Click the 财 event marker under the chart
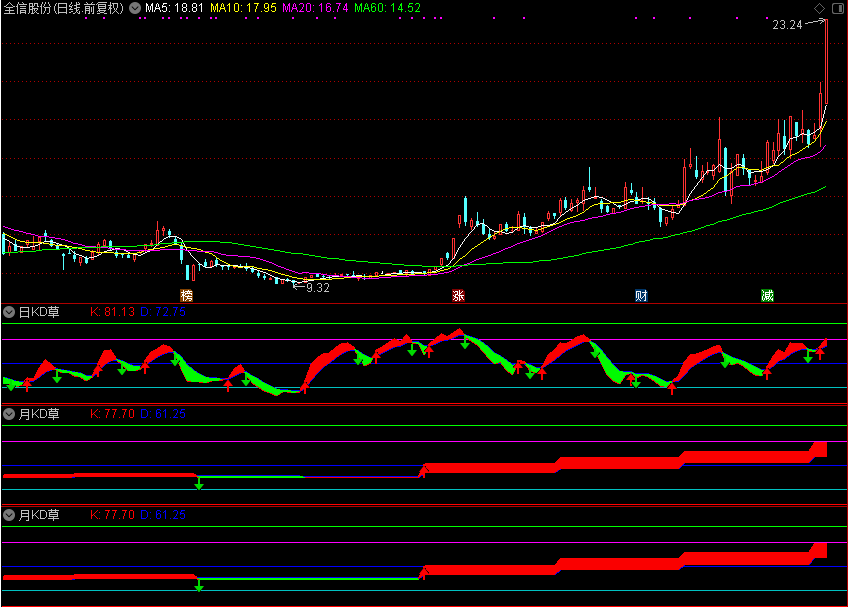848x607 pixels. [641, 295]
